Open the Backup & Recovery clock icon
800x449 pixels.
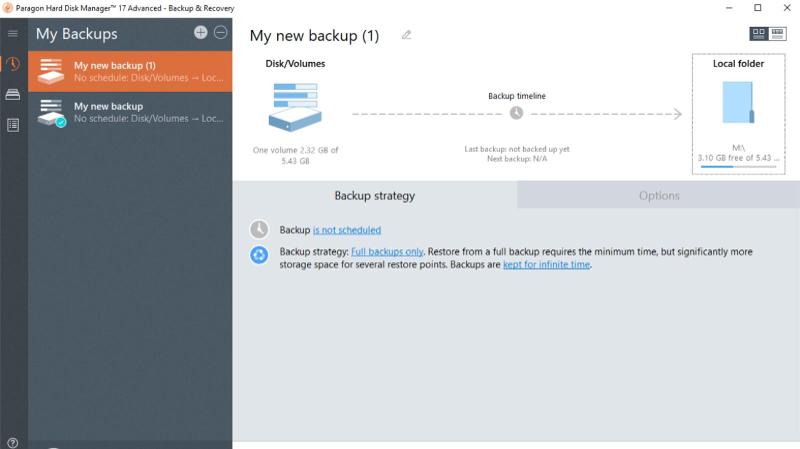13,64
